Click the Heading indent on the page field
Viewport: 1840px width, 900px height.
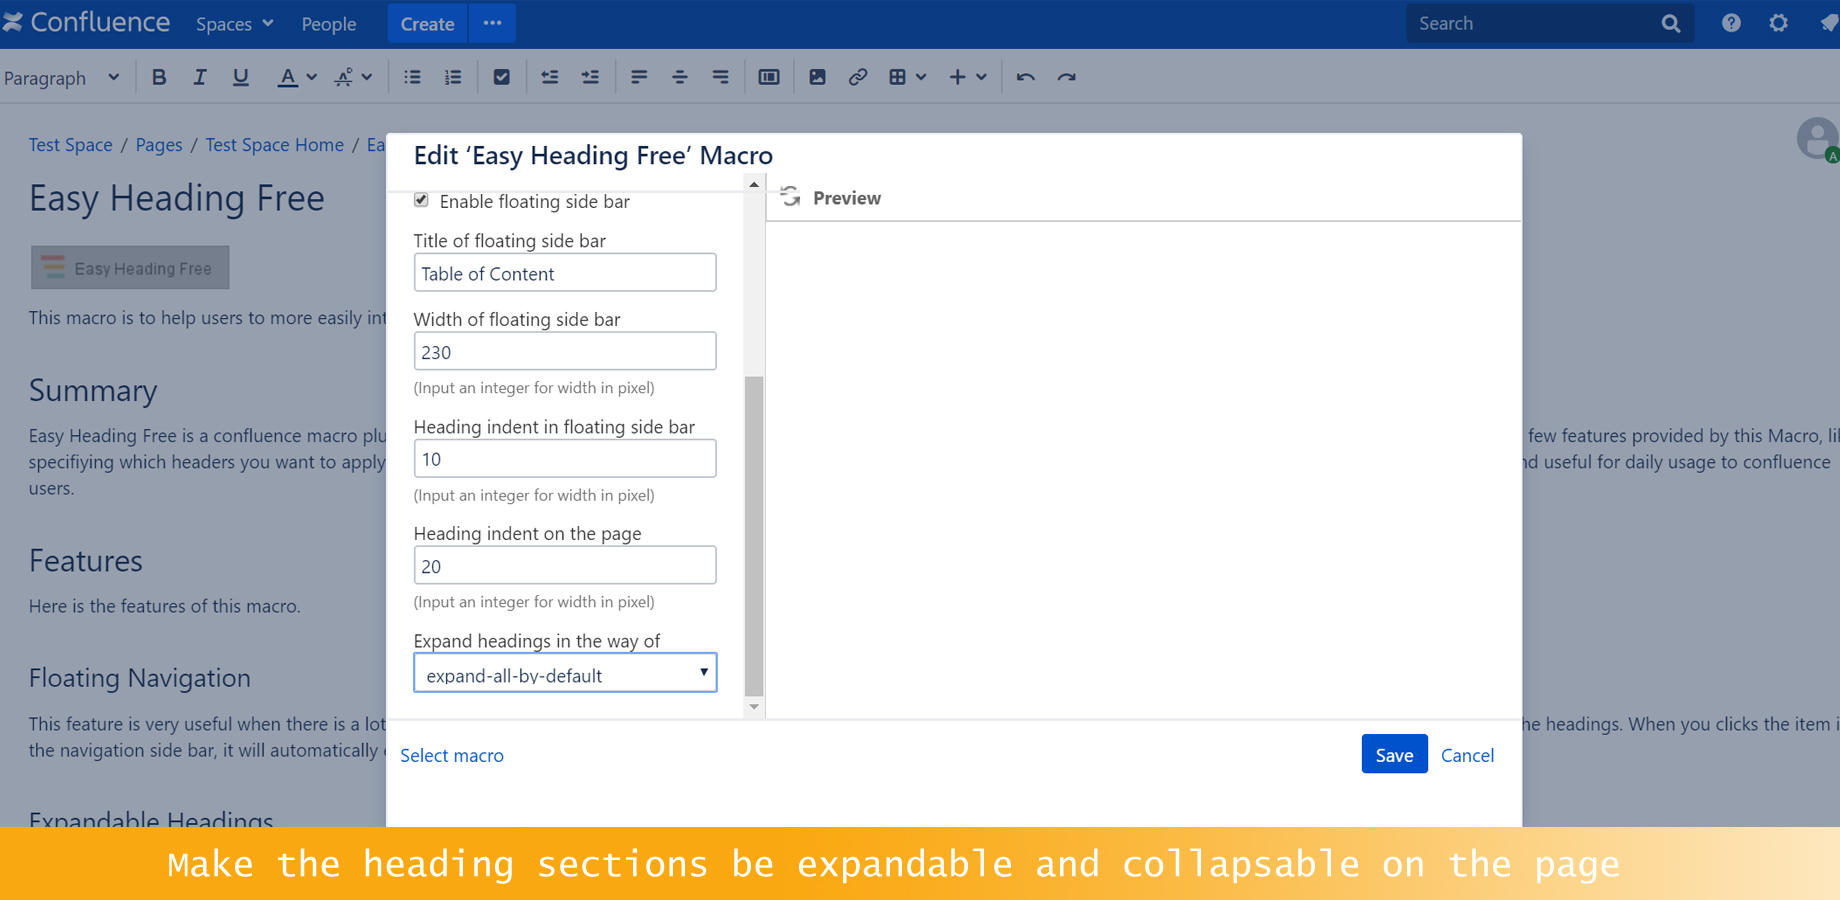click(565, 565)
